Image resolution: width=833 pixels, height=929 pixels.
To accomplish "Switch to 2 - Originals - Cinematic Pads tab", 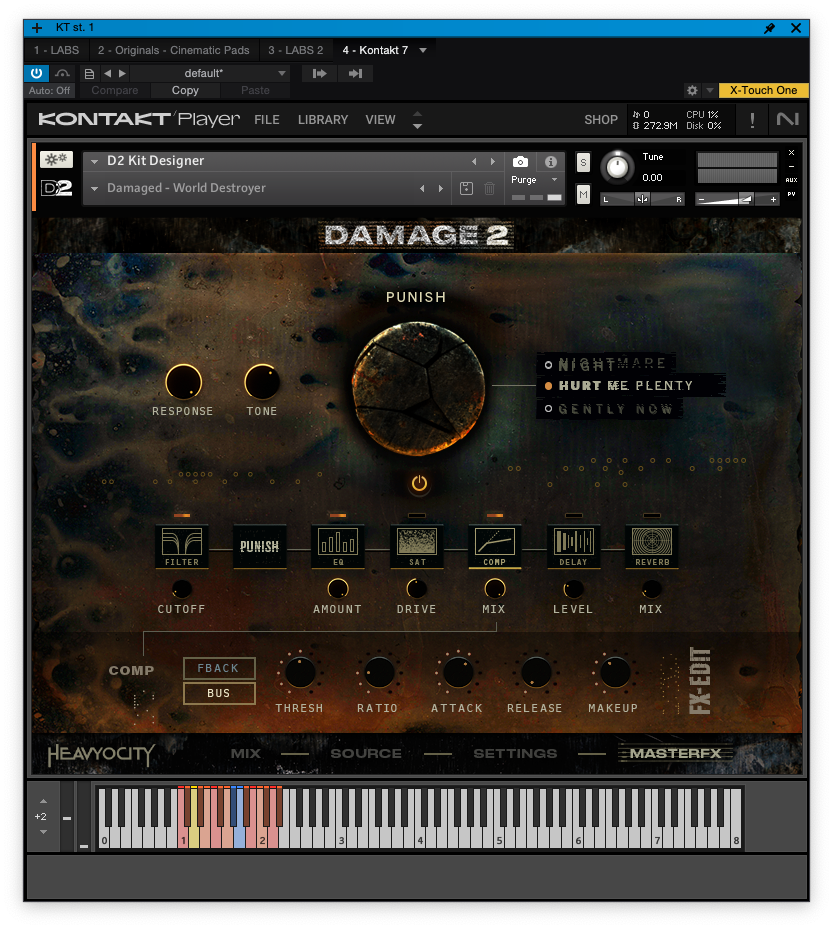I will (x=174, y=50).
